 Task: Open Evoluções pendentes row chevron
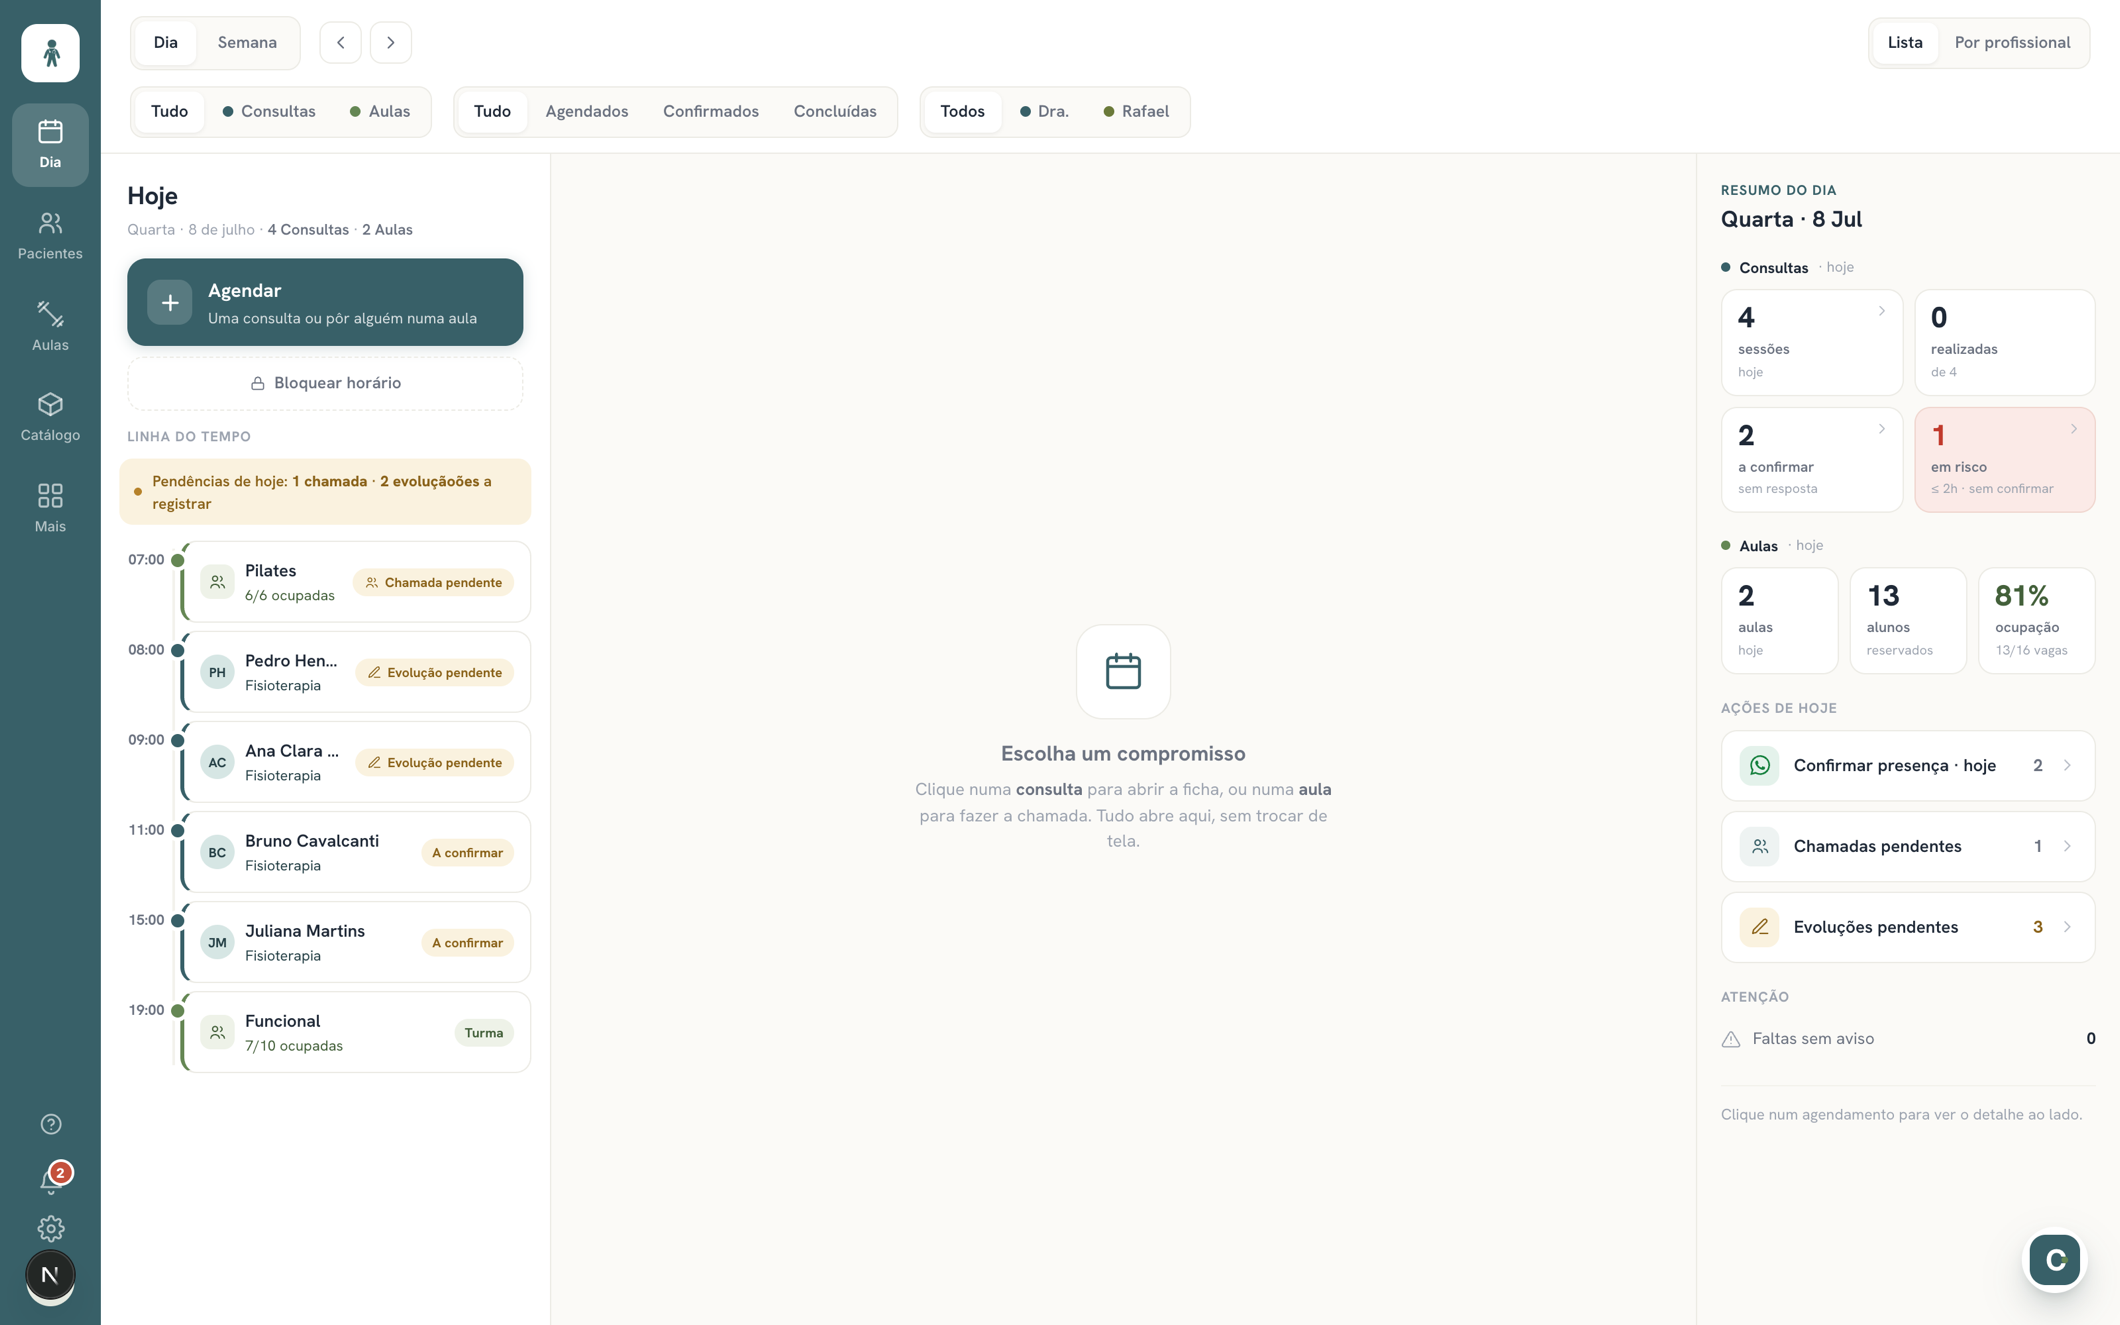tap(2067, 927)
